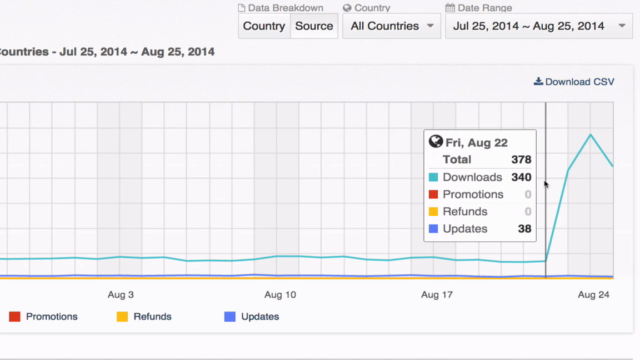Click Updates 38 value in tooltip
Image resolution: width=640 pixels, height=360 pixels.
[524, 229]
